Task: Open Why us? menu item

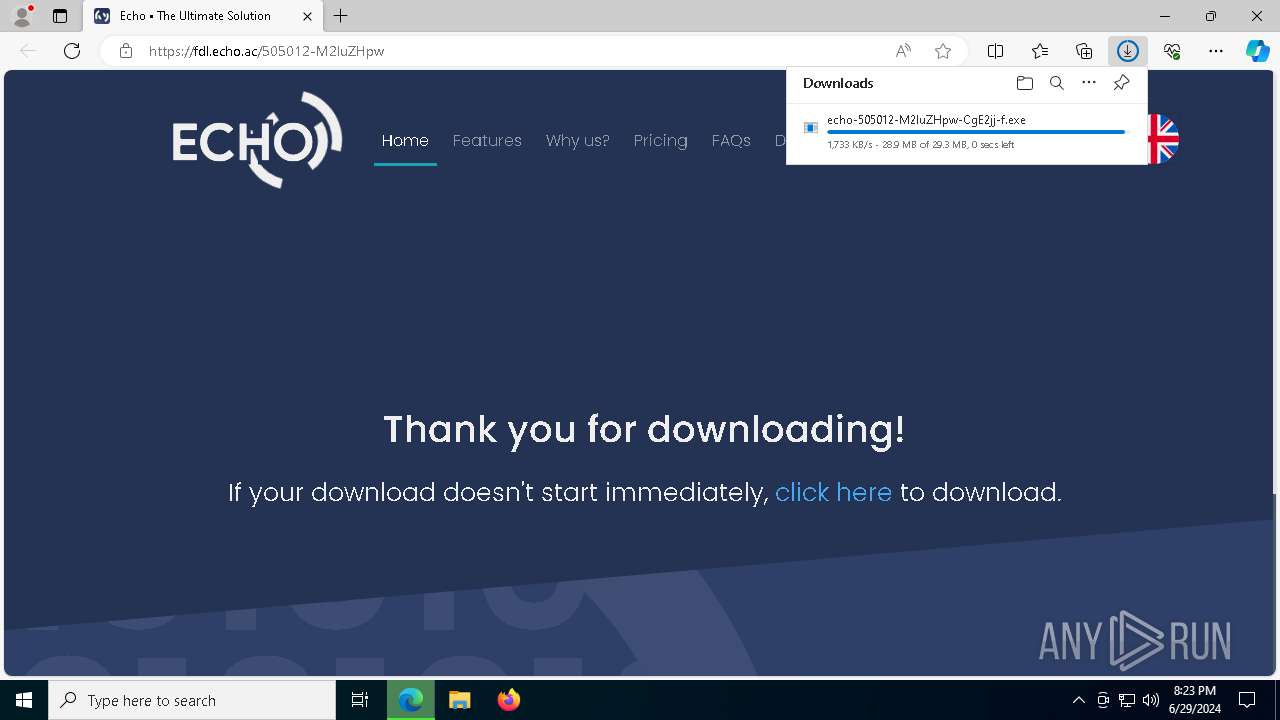Action: point(577,141)
